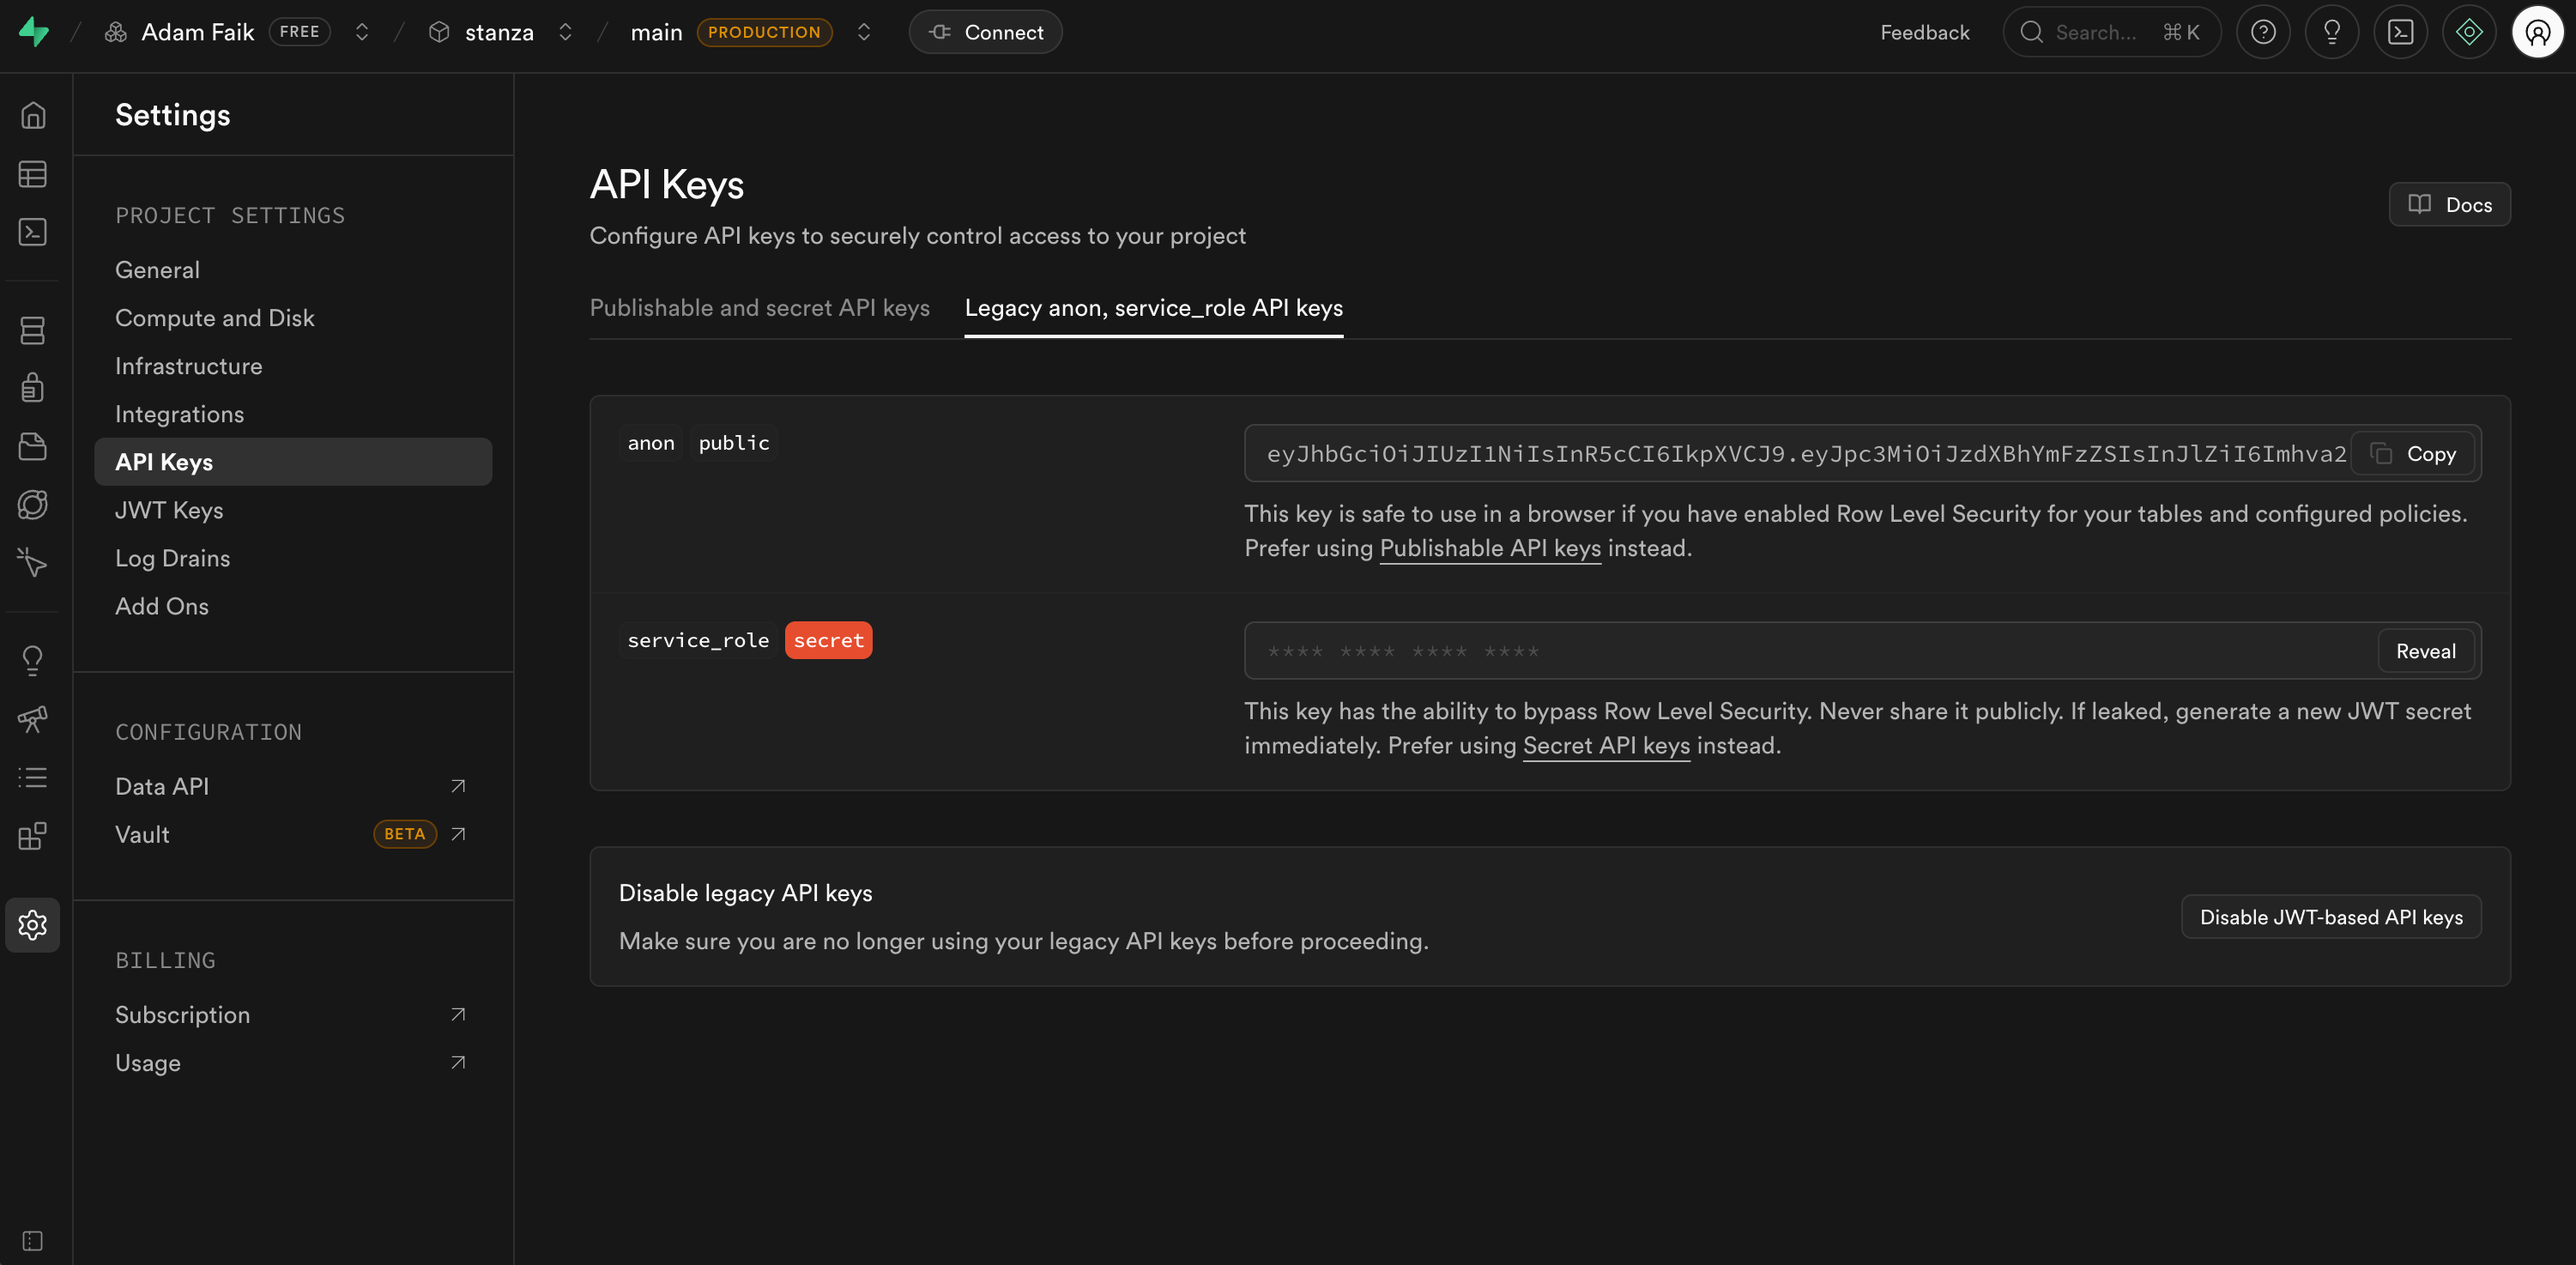Open the Database sidebar icon
The width and height of the screenshot is (2576, 1265).
click(33, 330)
